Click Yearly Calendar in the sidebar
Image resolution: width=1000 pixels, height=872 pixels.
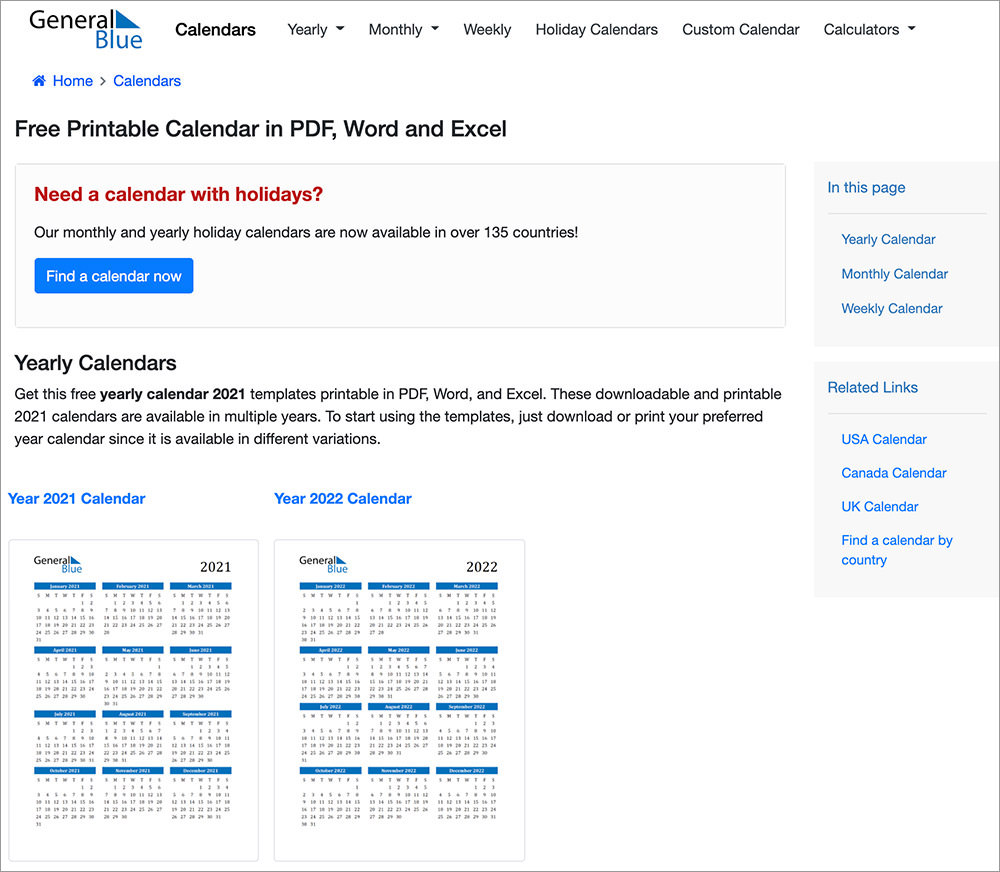coord(888,239)
